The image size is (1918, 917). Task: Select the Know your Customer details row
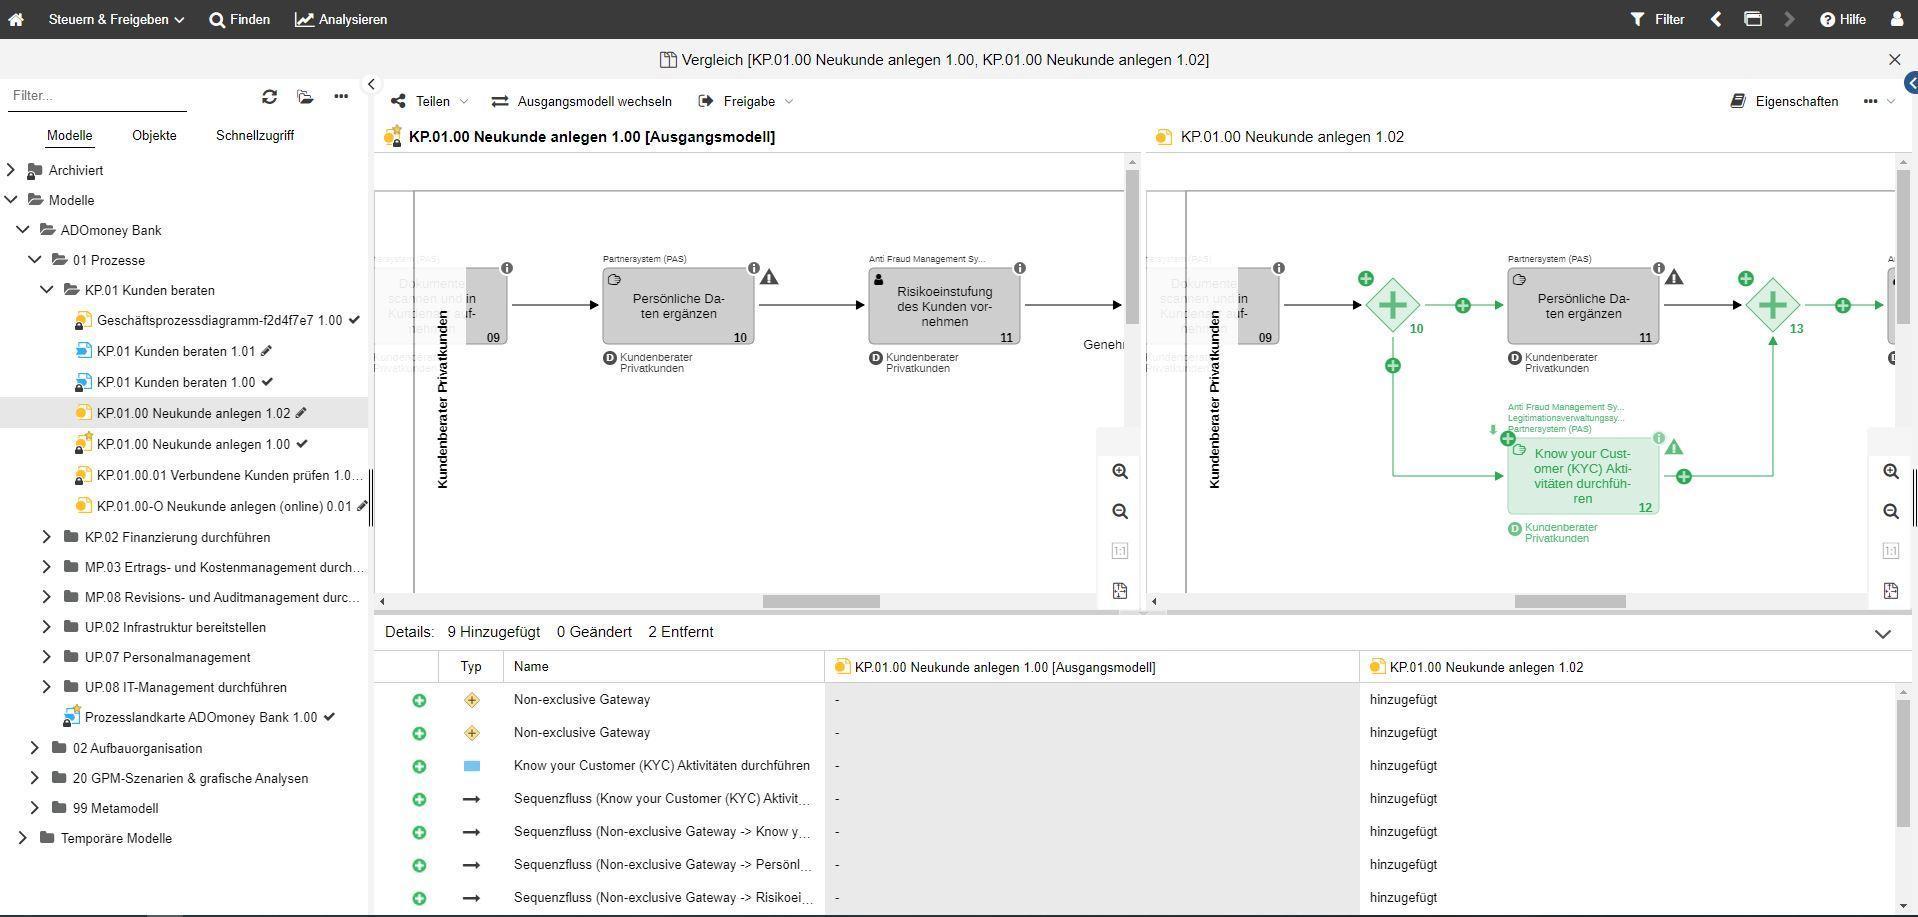[x=1135, y=766]
